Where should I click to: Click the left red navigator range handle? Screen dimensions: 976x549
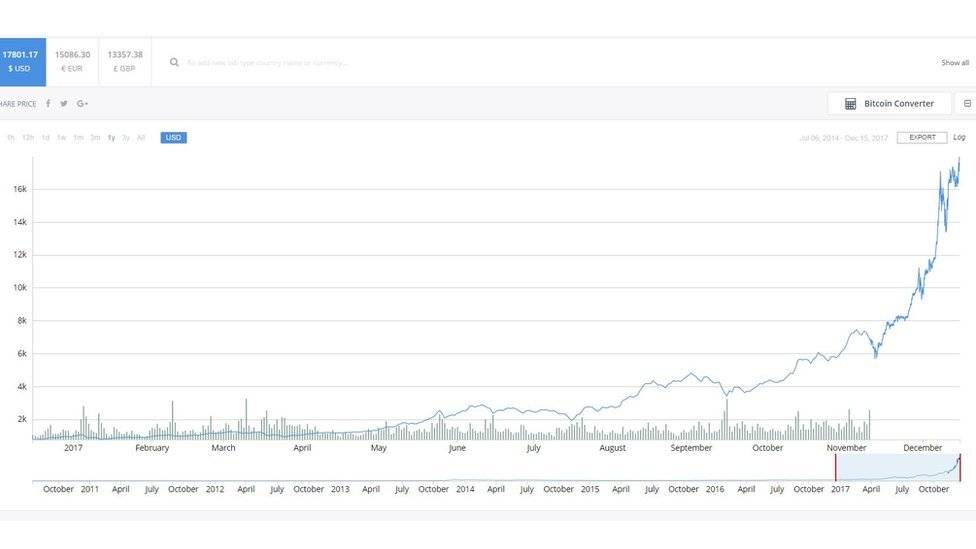pyautogui.click(x=835, y=467)
